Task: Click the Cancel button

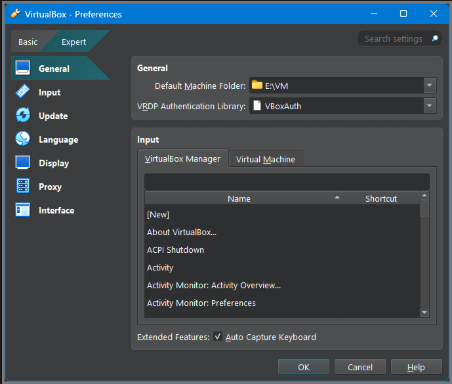Action: tap(360, 367)
